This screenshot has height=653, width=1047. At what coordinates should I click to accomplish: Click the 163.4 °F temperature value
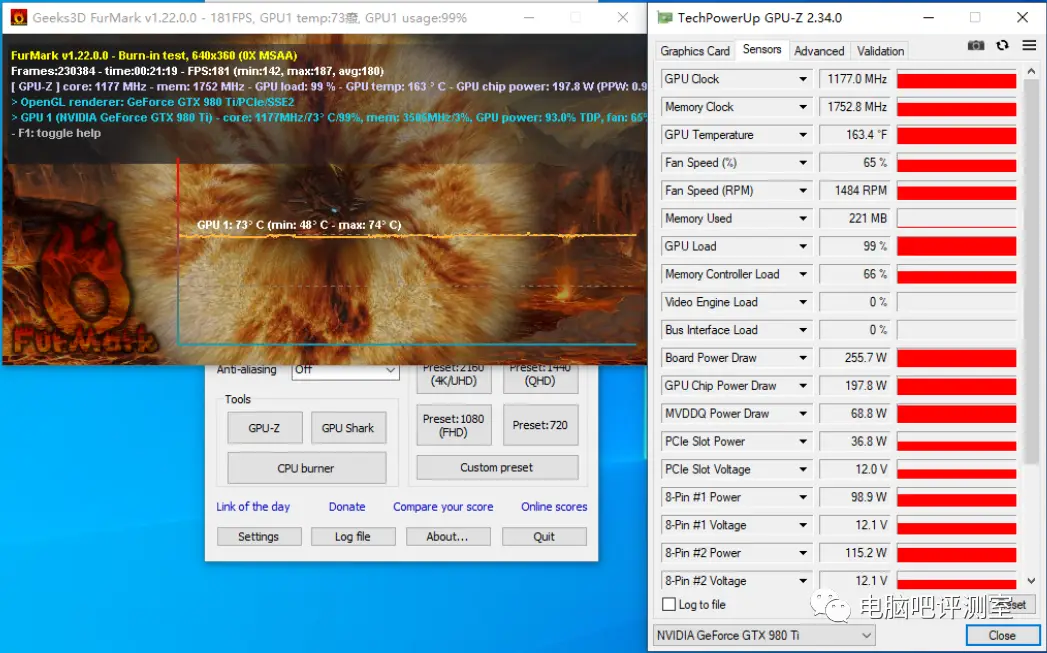coord(855,135)
